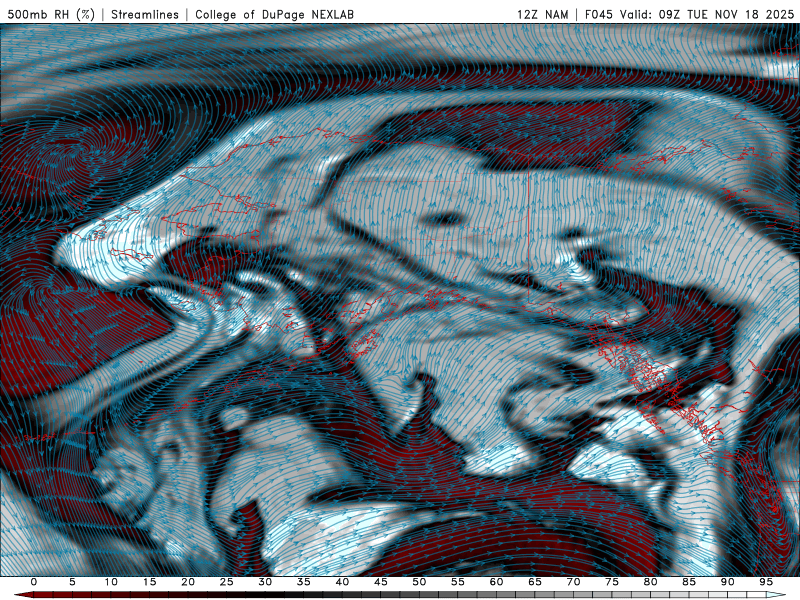
Task: Click the colorbar label "90"
Action: [x=727, y=582]
